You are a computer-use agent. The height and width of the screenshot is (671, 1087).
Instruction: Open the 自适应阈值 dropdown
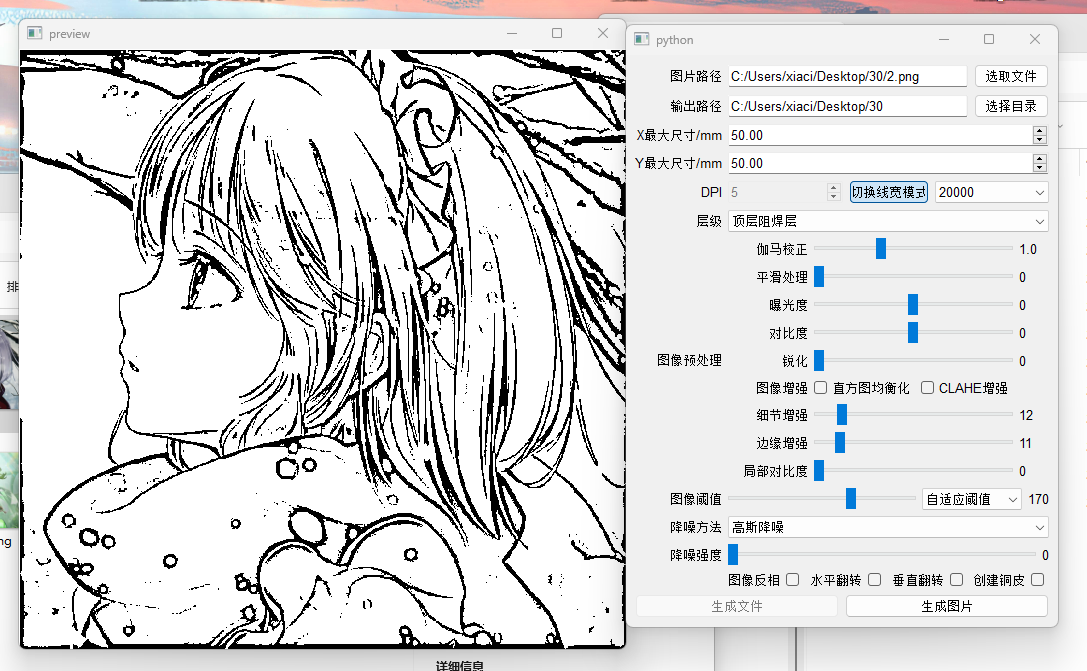click(971, 499)
